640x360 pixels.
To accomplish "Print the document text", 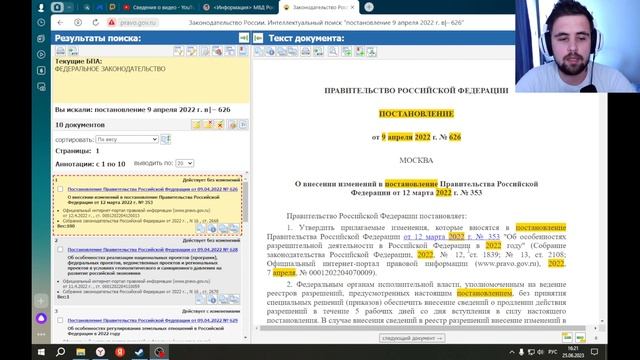I will [305, 51].
